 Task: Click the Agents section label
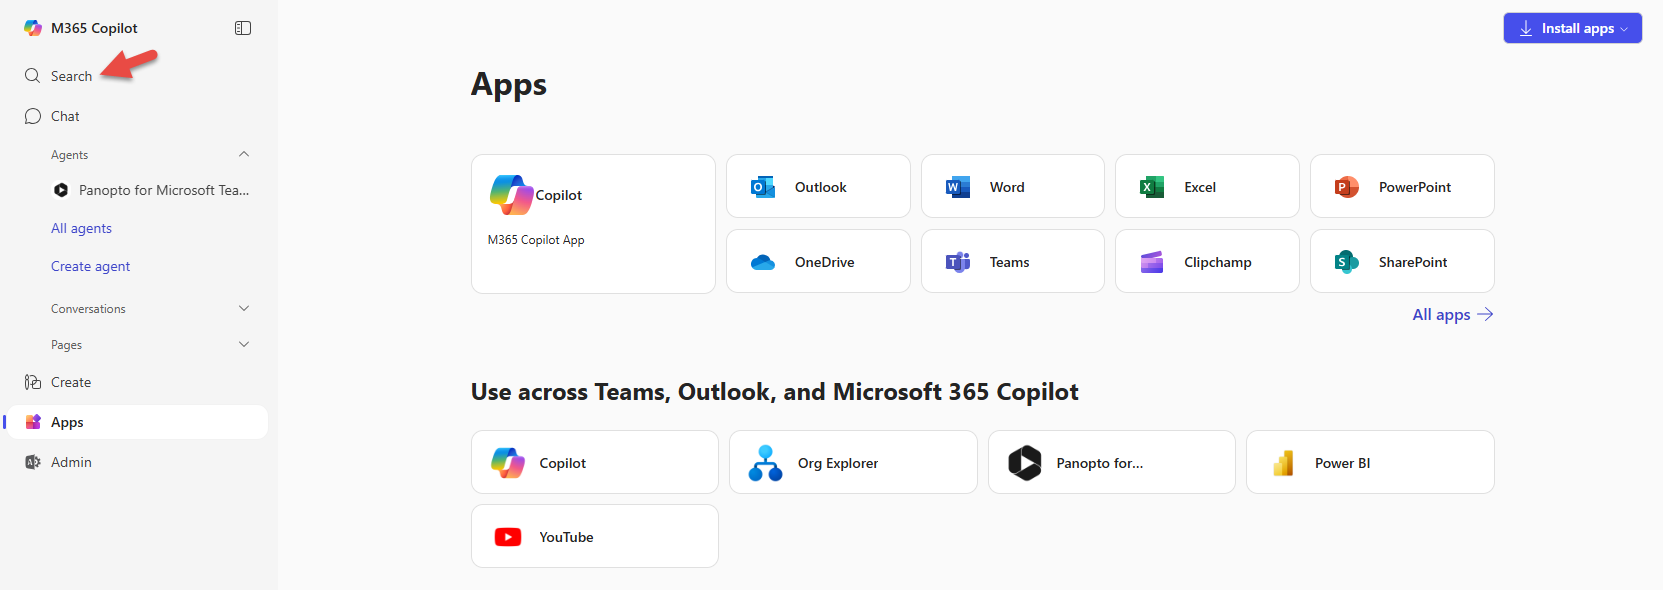pos(69,155)
